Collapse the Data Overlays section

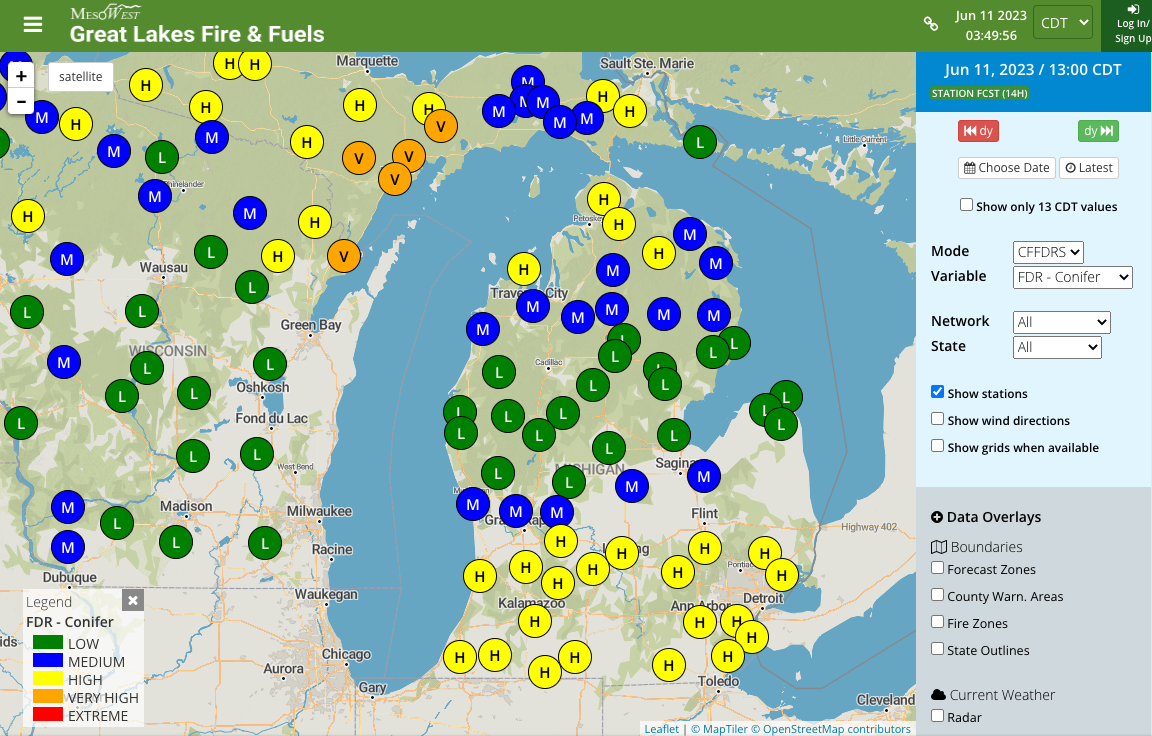(937, 517)
